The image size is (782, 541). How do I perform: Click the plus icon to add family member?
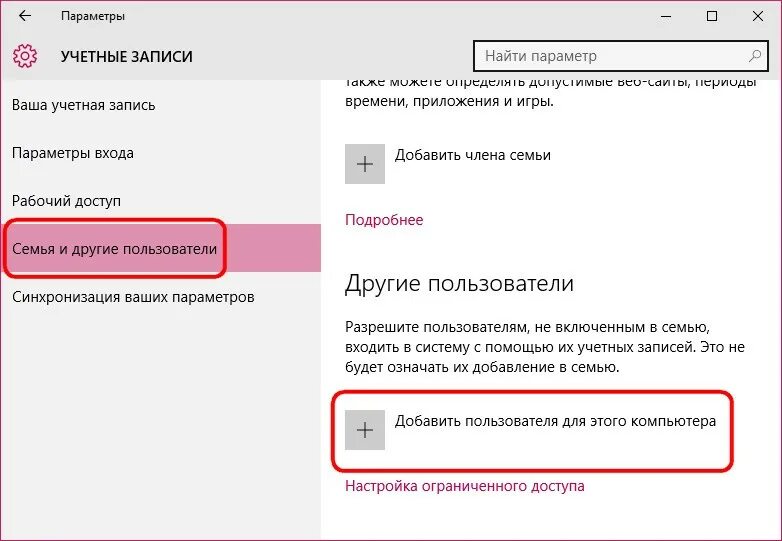click(x=365, y=164)
